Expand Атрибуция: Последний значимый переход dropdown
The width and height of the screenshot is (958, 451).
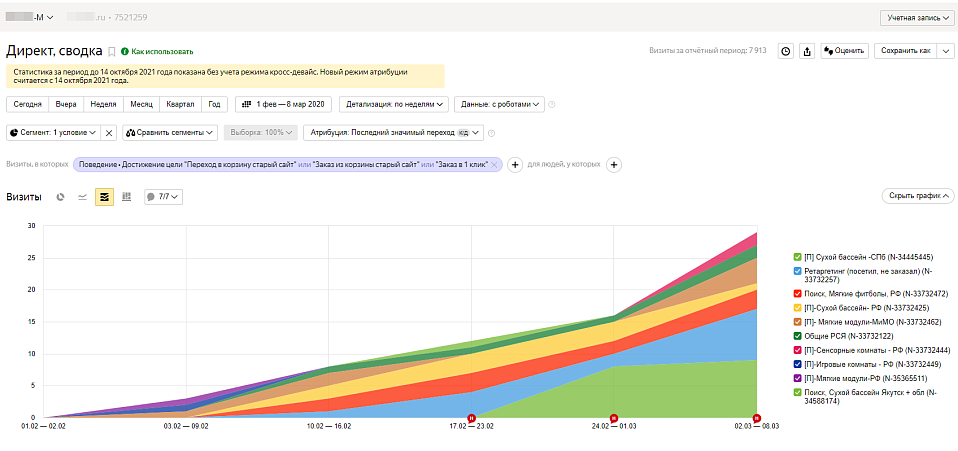393,133
